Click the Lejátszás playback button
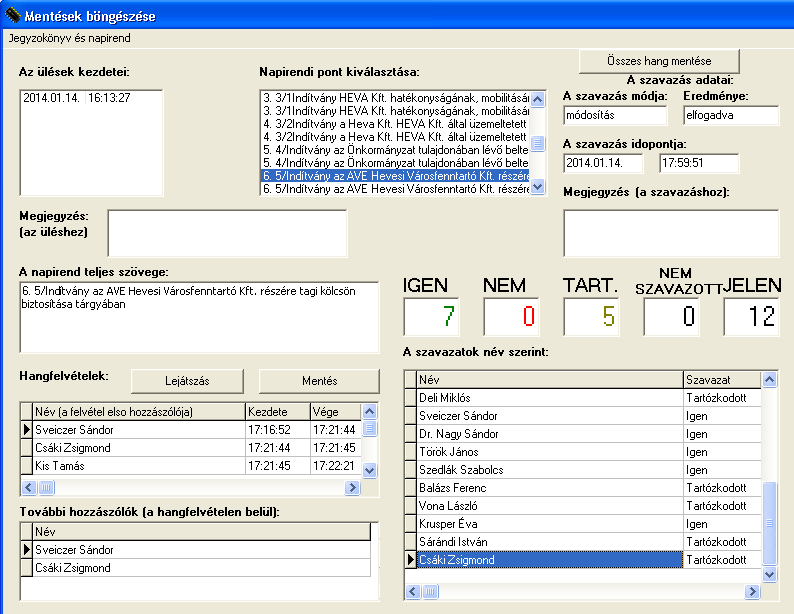This screenshot has width=794, height=614. (x=187, y=381)
